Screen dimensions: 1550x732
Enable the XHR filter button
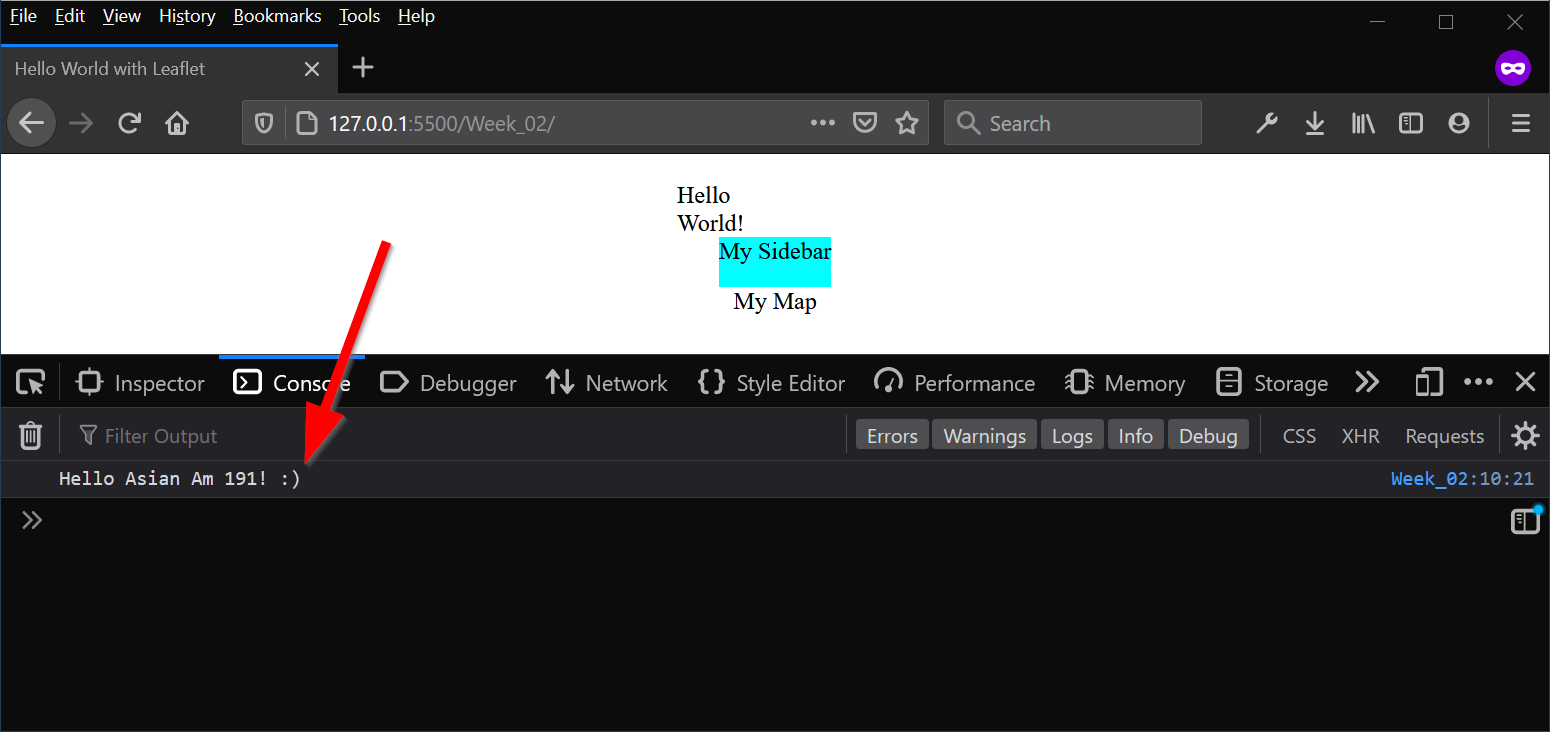pos(1360,436)
